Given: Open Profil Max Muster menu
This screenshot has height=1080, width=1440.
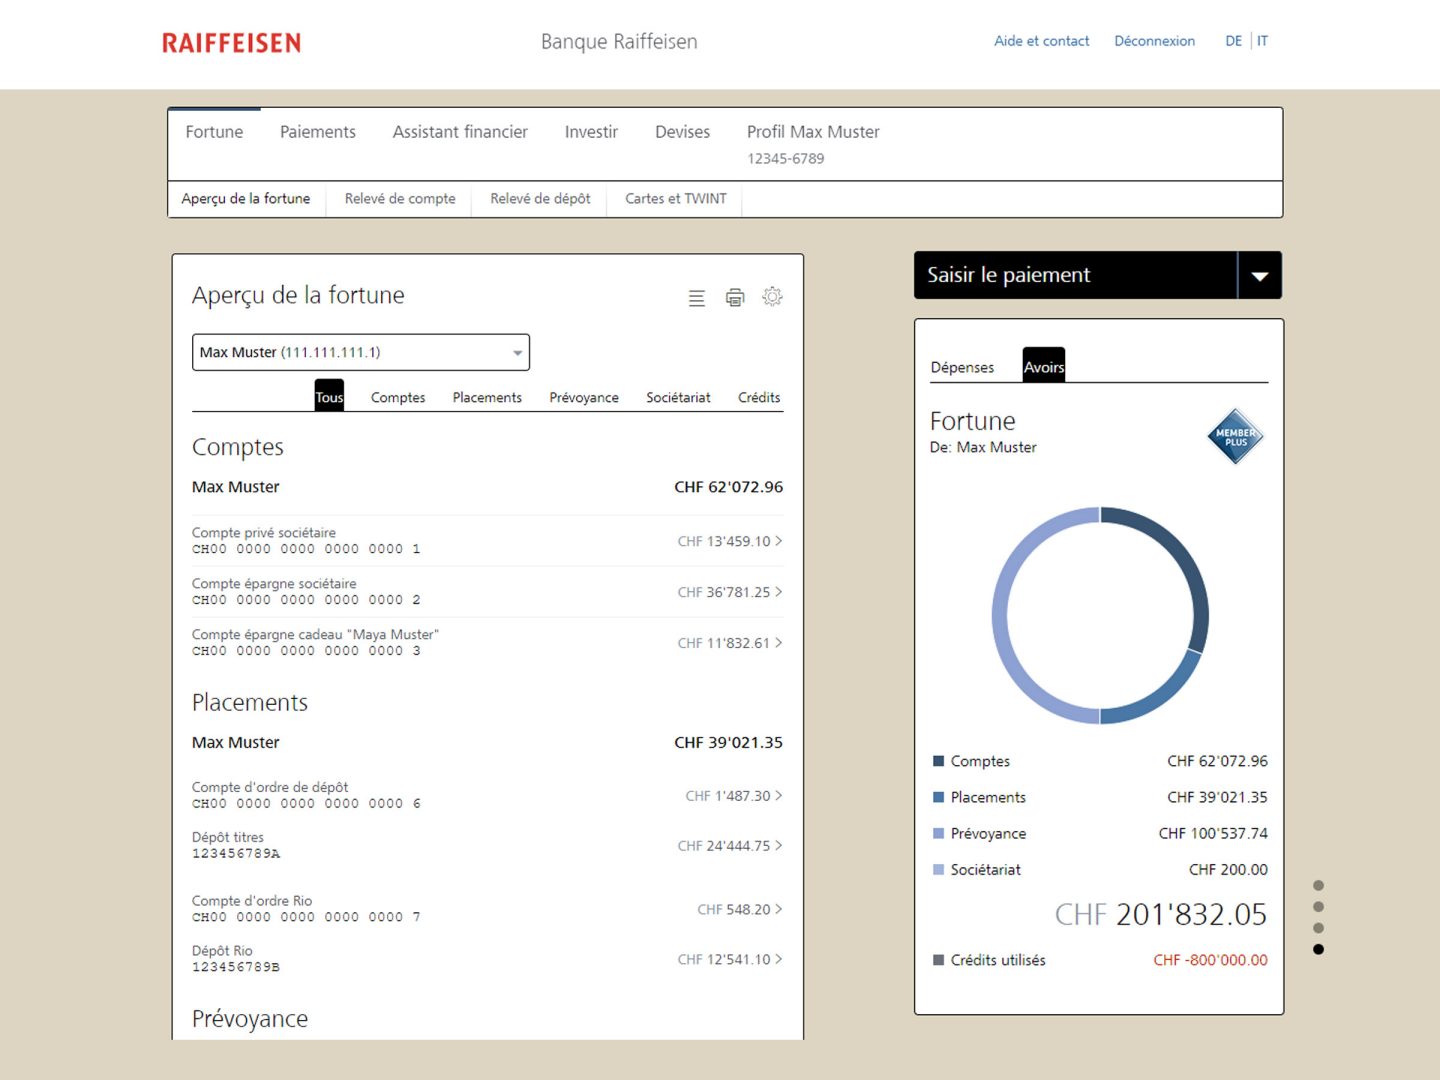Looking at the screenshot, I should [x=813, y=132].
